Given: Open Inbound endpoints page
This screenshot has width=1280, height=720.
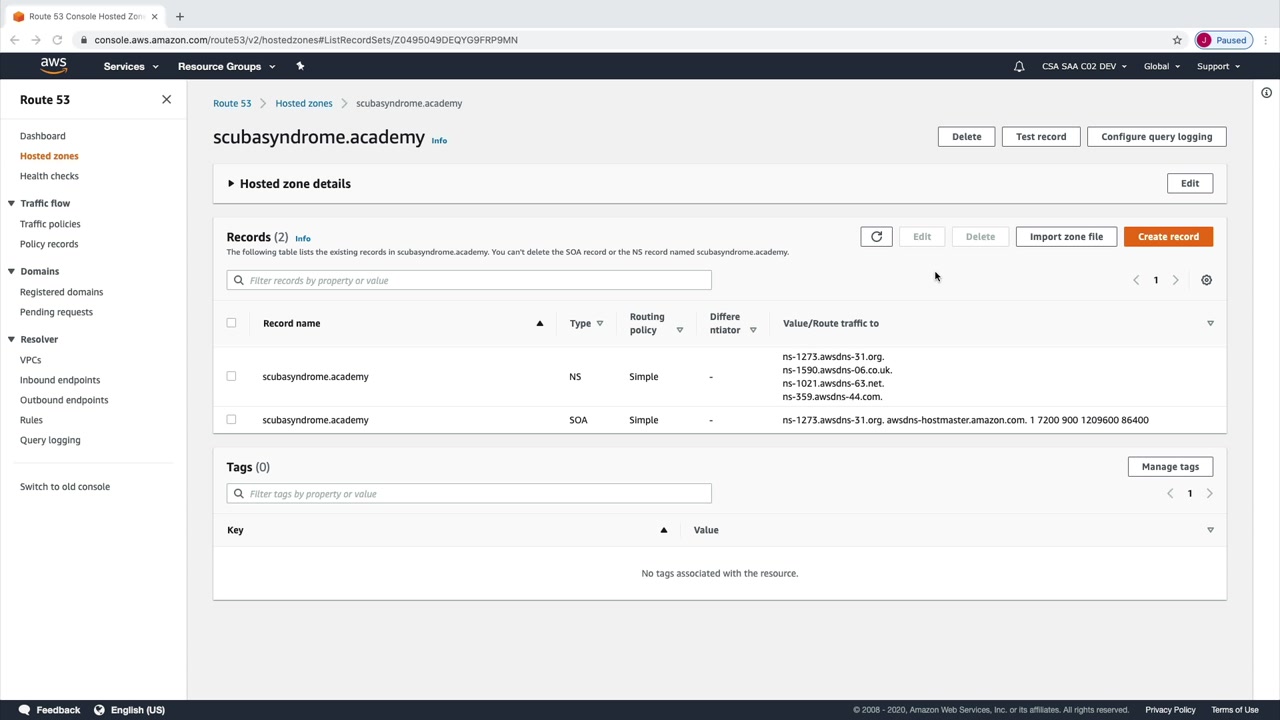Looking at the screenshot, I should tap(60, 380).
